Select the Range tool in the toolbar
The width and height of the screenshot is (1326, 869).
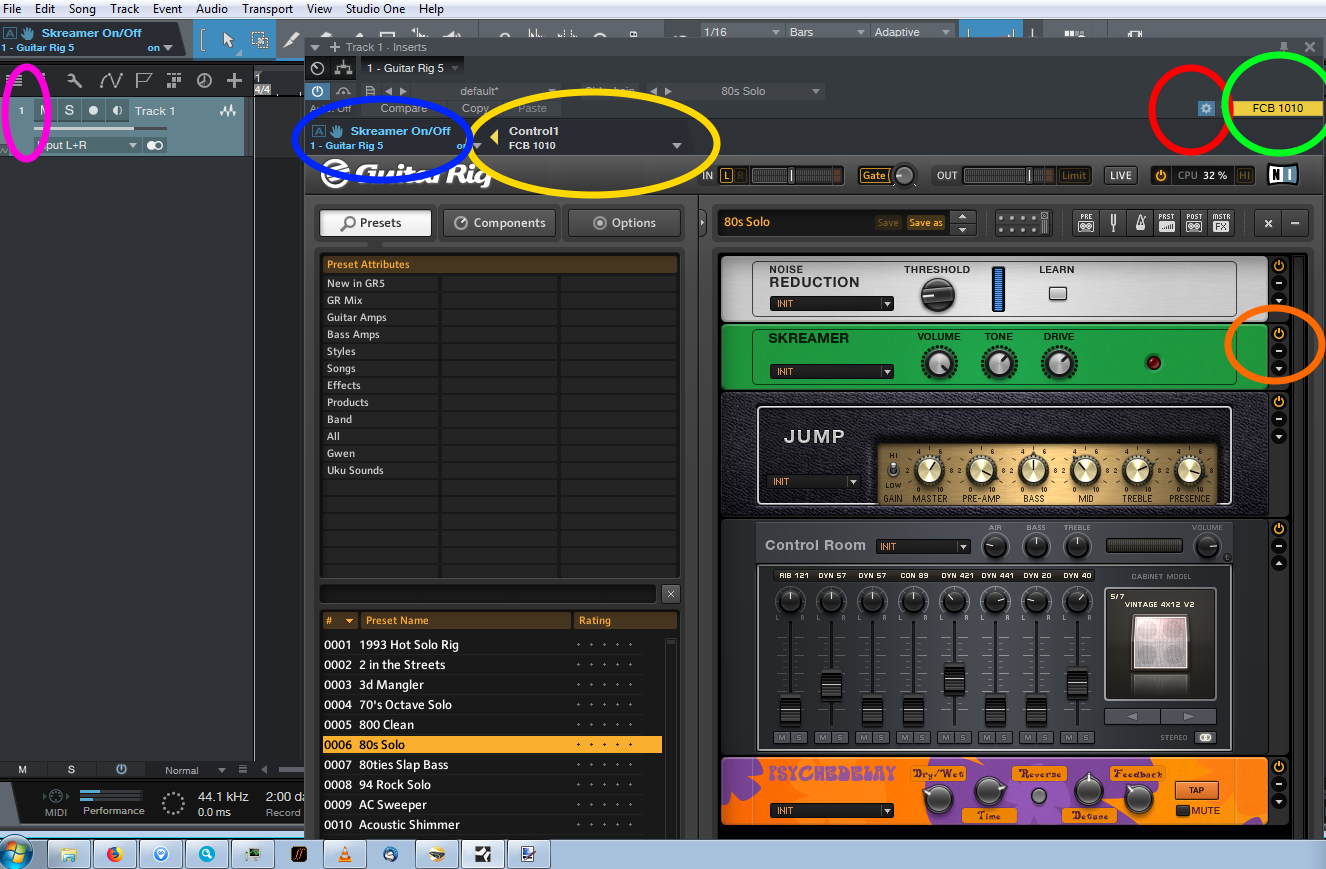259,40
